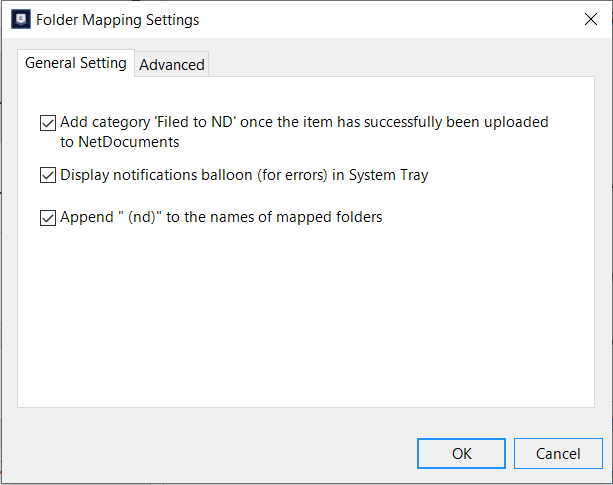This screenshot has height=485, width=613.
Task: Close the Folder Mapping Settings dialog
Action: pos(589,19)
